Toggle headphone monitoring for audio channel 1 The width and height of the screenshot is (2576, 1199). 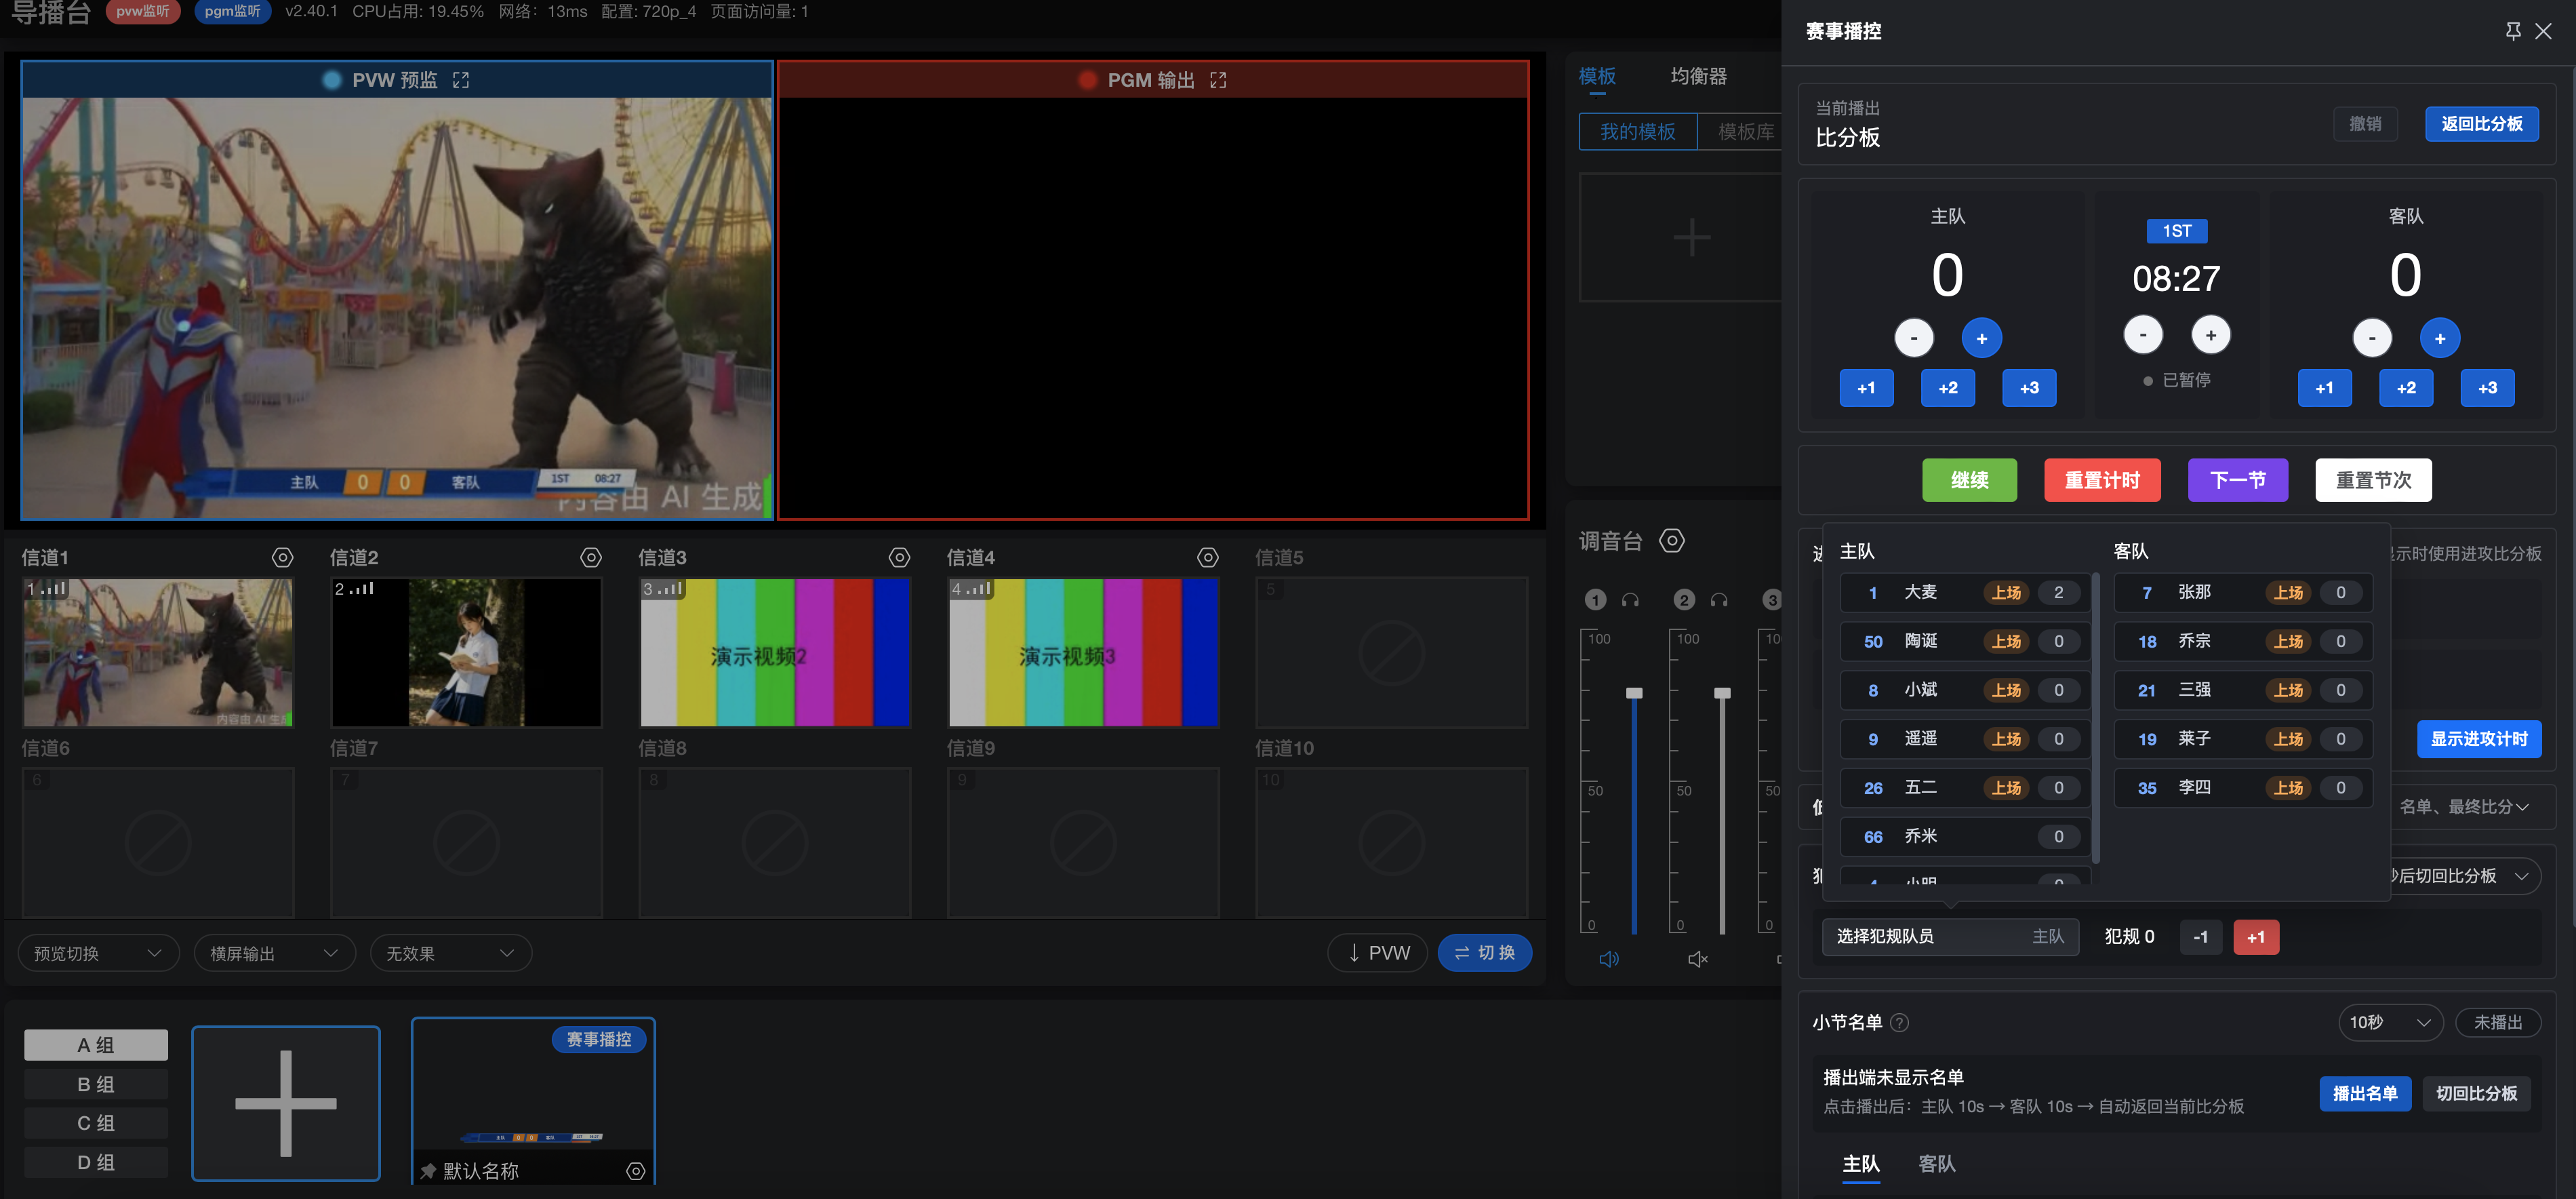[1630, 600]
